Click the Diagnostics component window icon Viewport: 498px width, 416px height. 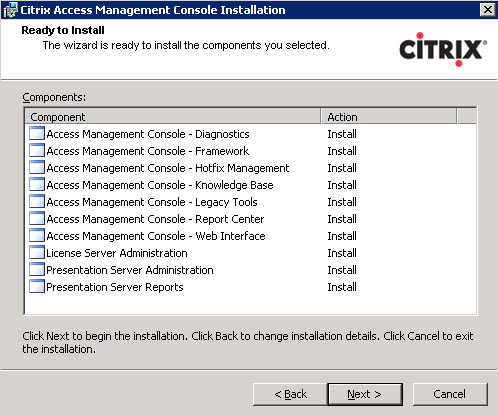[37, 134]
